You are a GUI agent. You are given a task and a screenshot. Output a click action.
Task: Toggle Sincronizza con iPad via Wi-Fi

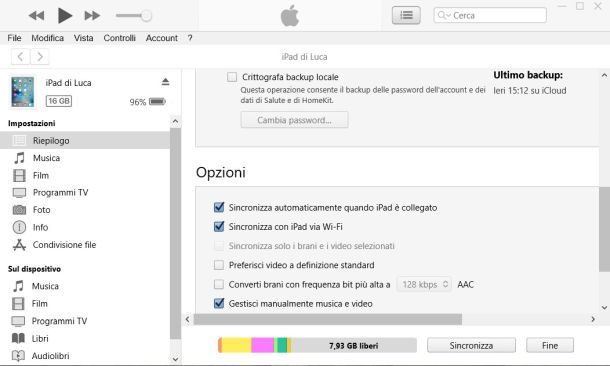(x=219, y=226)
